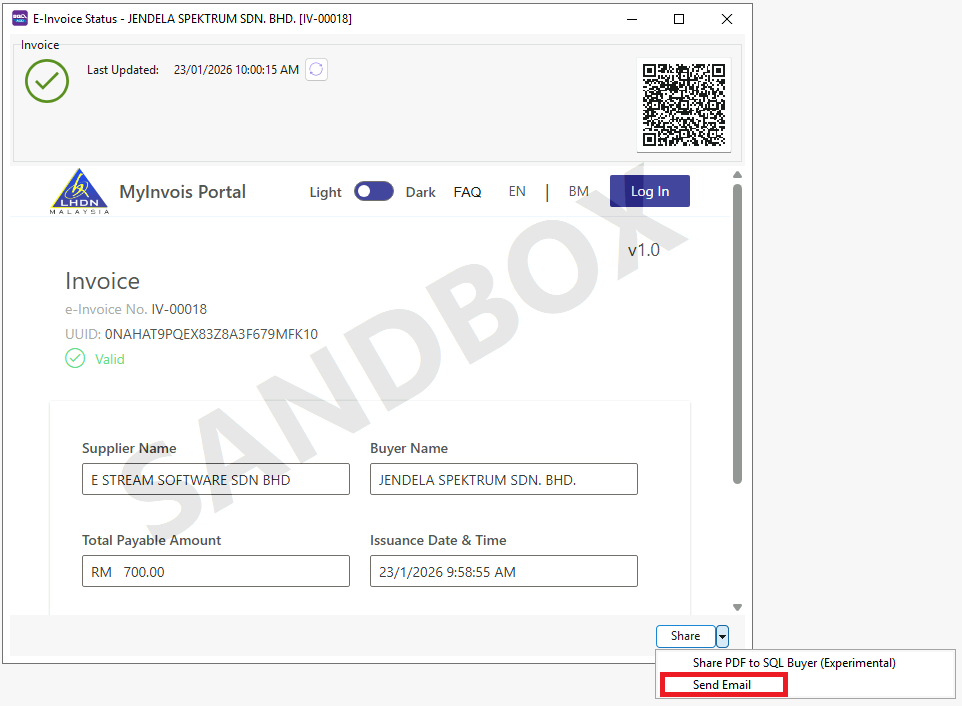Viewport: 962px width, 706px height.
Task: Click the Valid status check icon
Action: point(75,359)
